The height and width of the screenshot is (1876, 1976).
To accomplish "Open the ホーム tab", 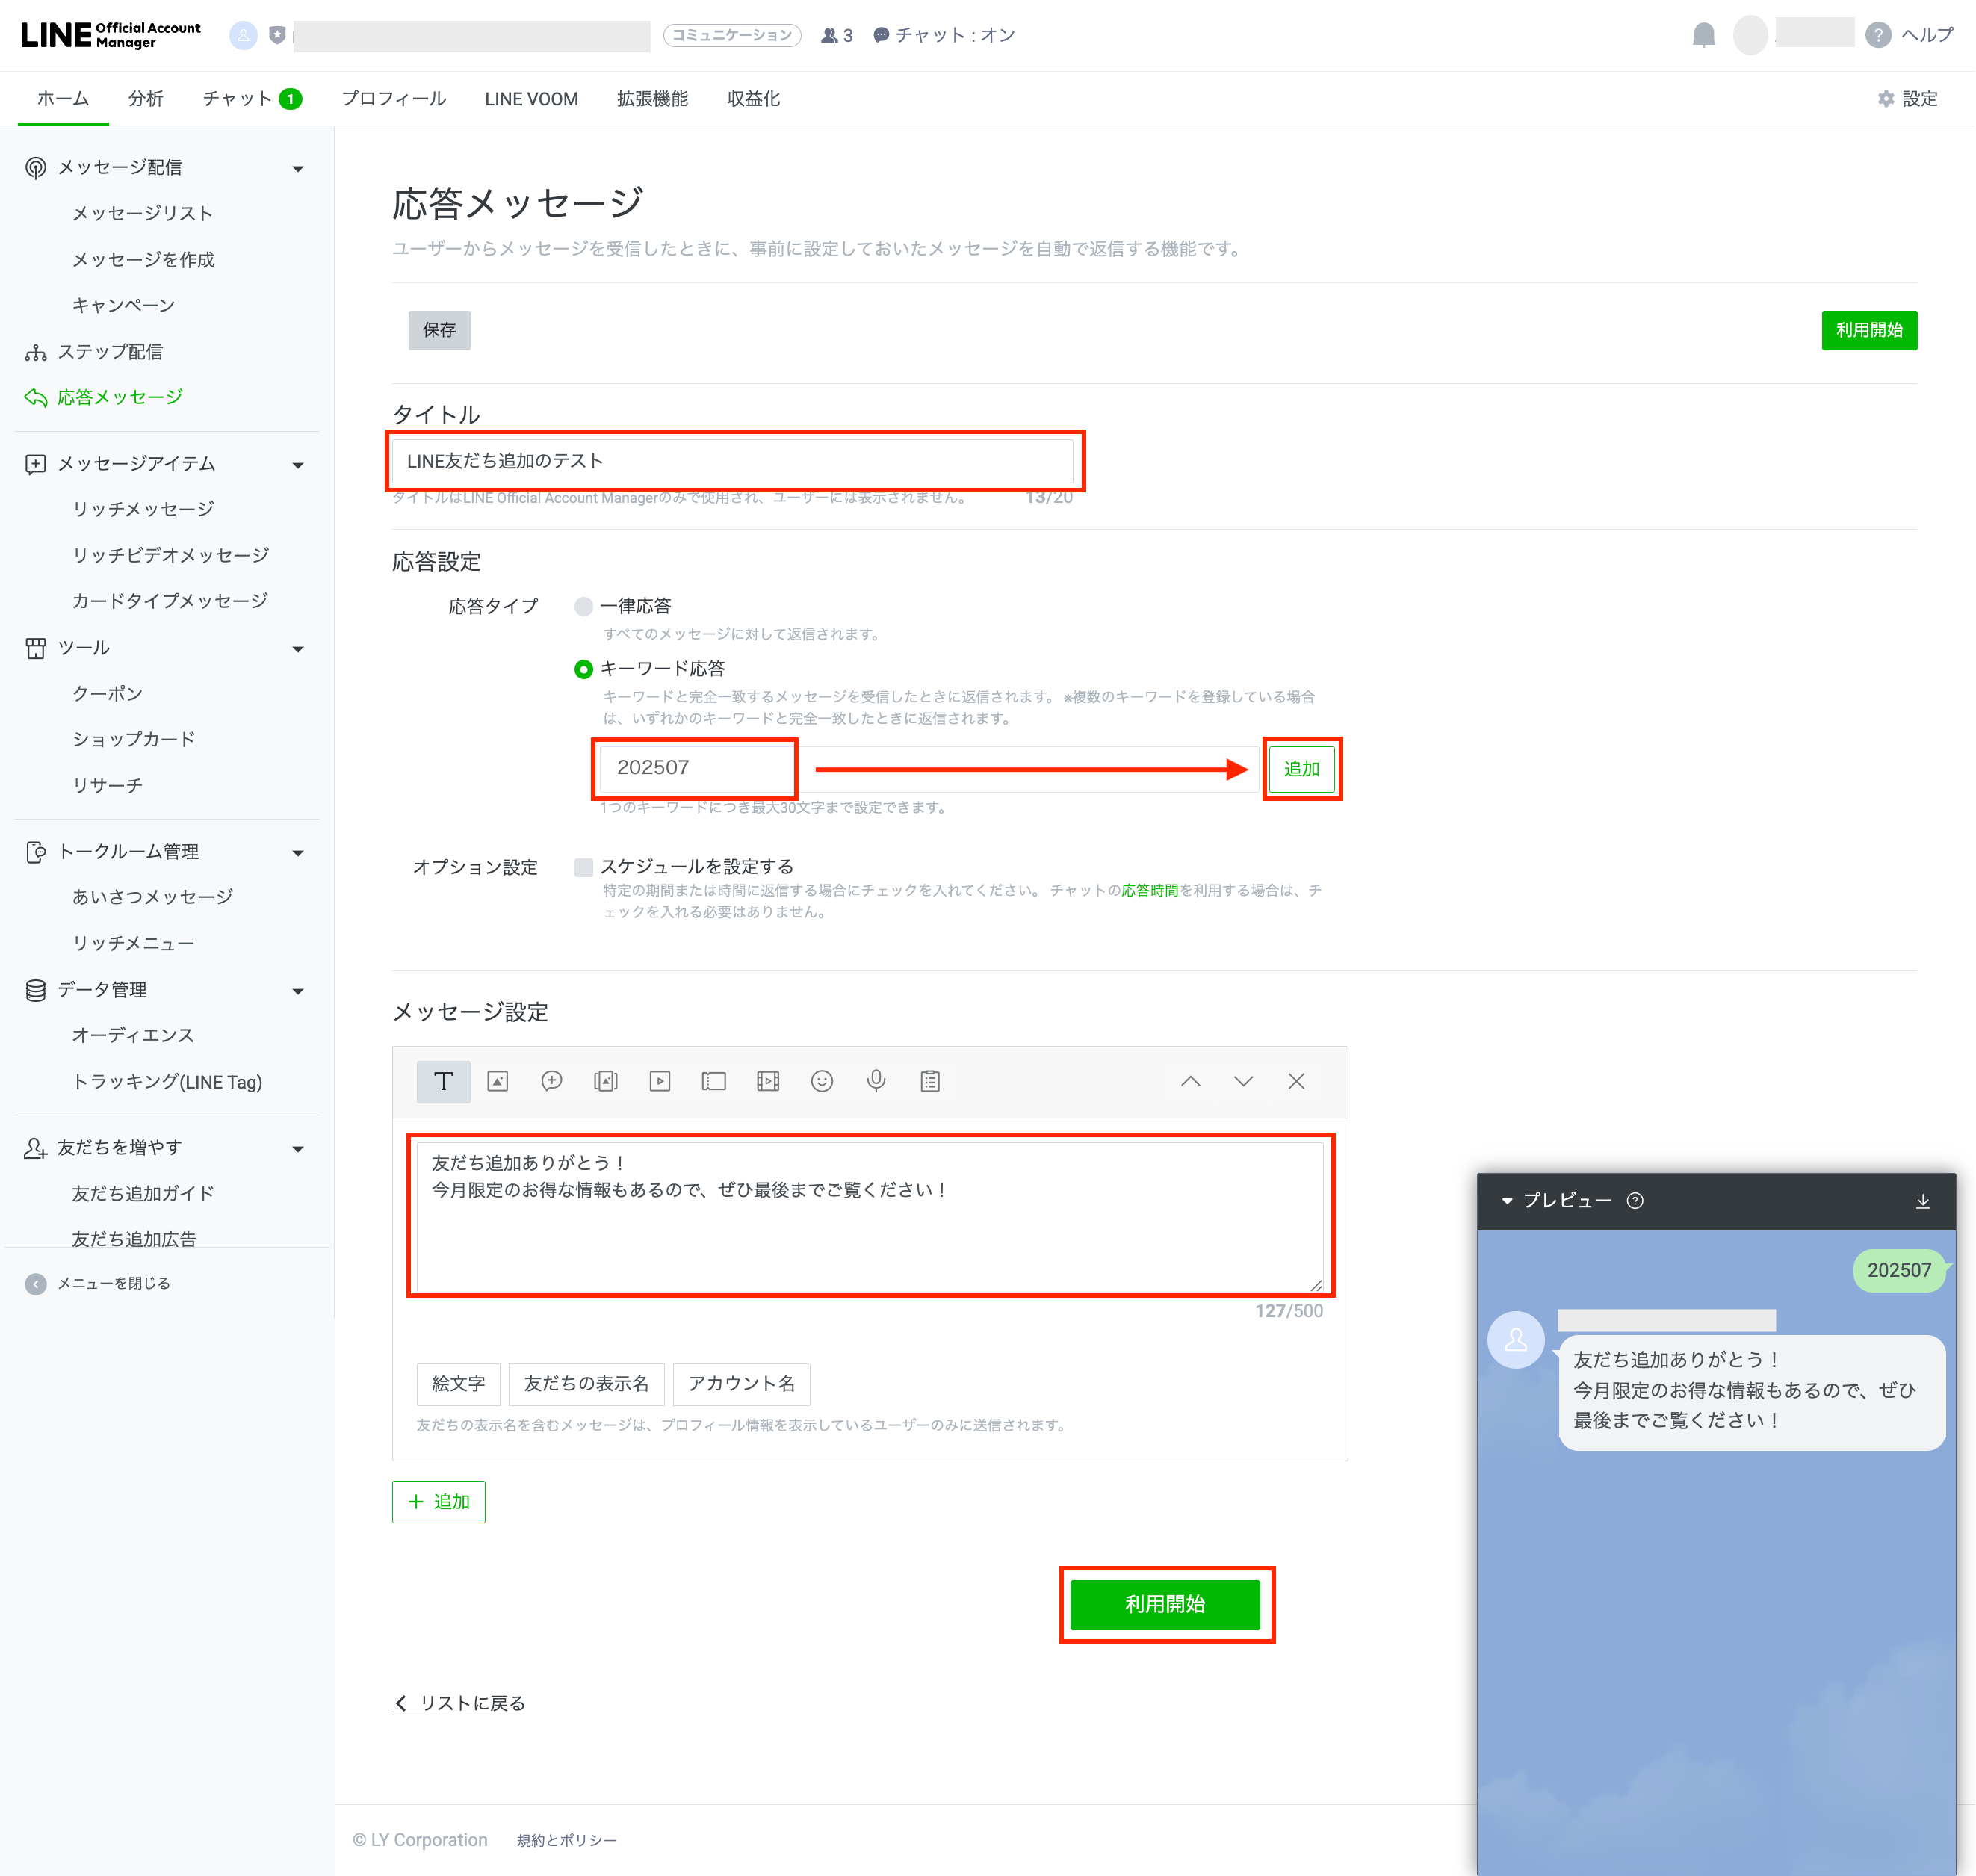I will pos(63,99).
